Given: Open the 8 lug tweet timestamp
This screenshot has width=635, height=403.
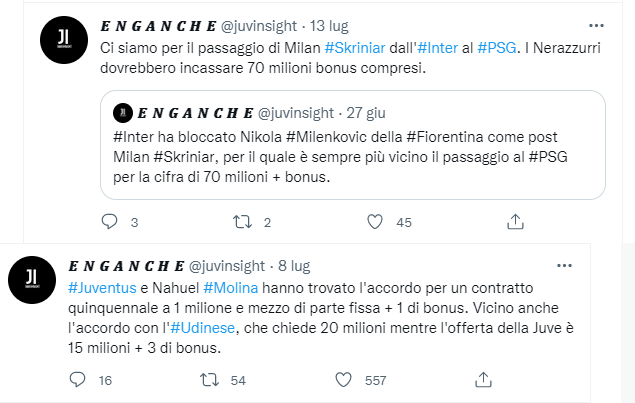Looking at the screenshot, I should 292,267.
